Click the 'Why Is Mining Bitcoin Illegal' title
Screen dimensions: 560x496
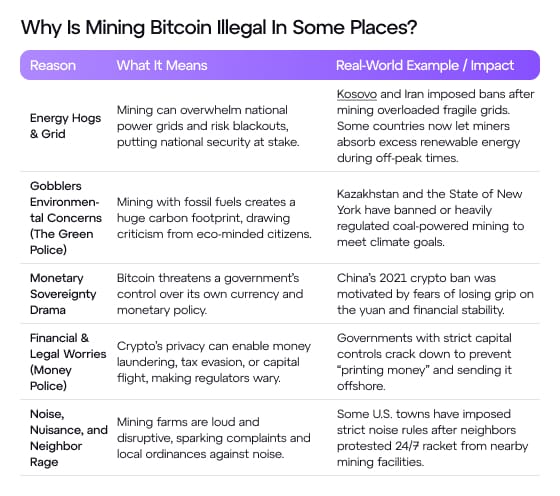click(219, 27)
